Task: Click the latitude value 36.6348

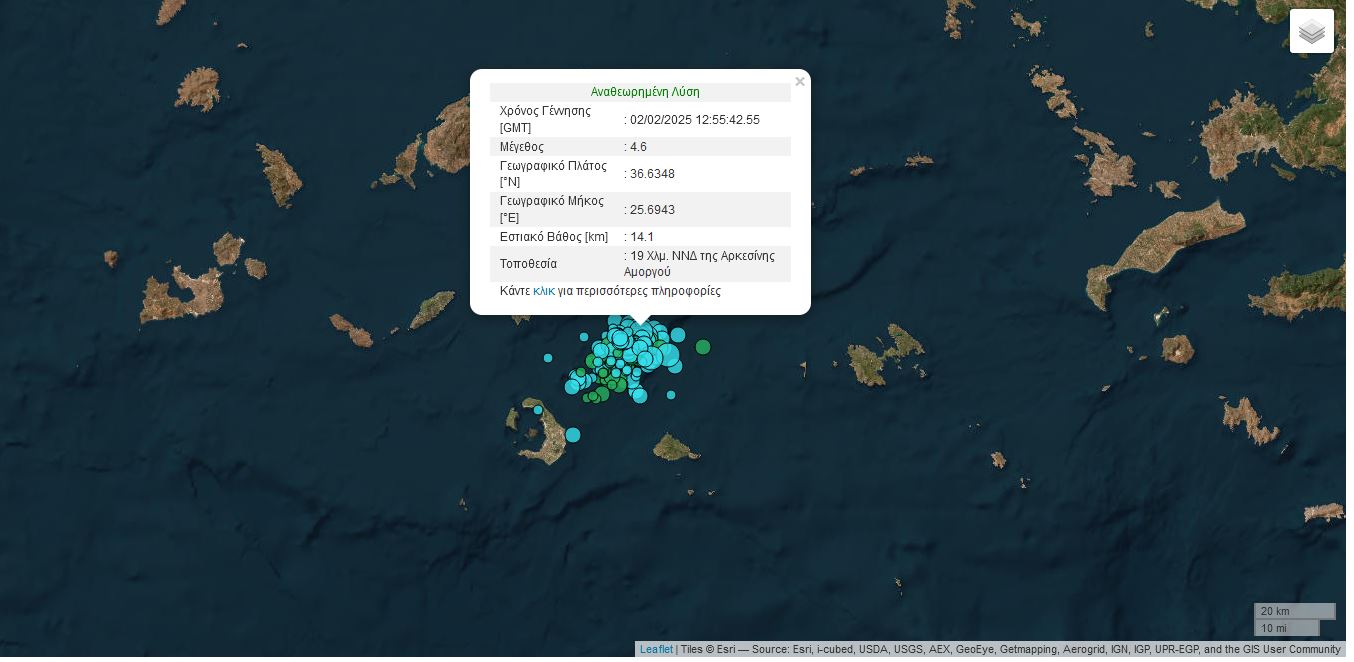Action: coord(652,174)
